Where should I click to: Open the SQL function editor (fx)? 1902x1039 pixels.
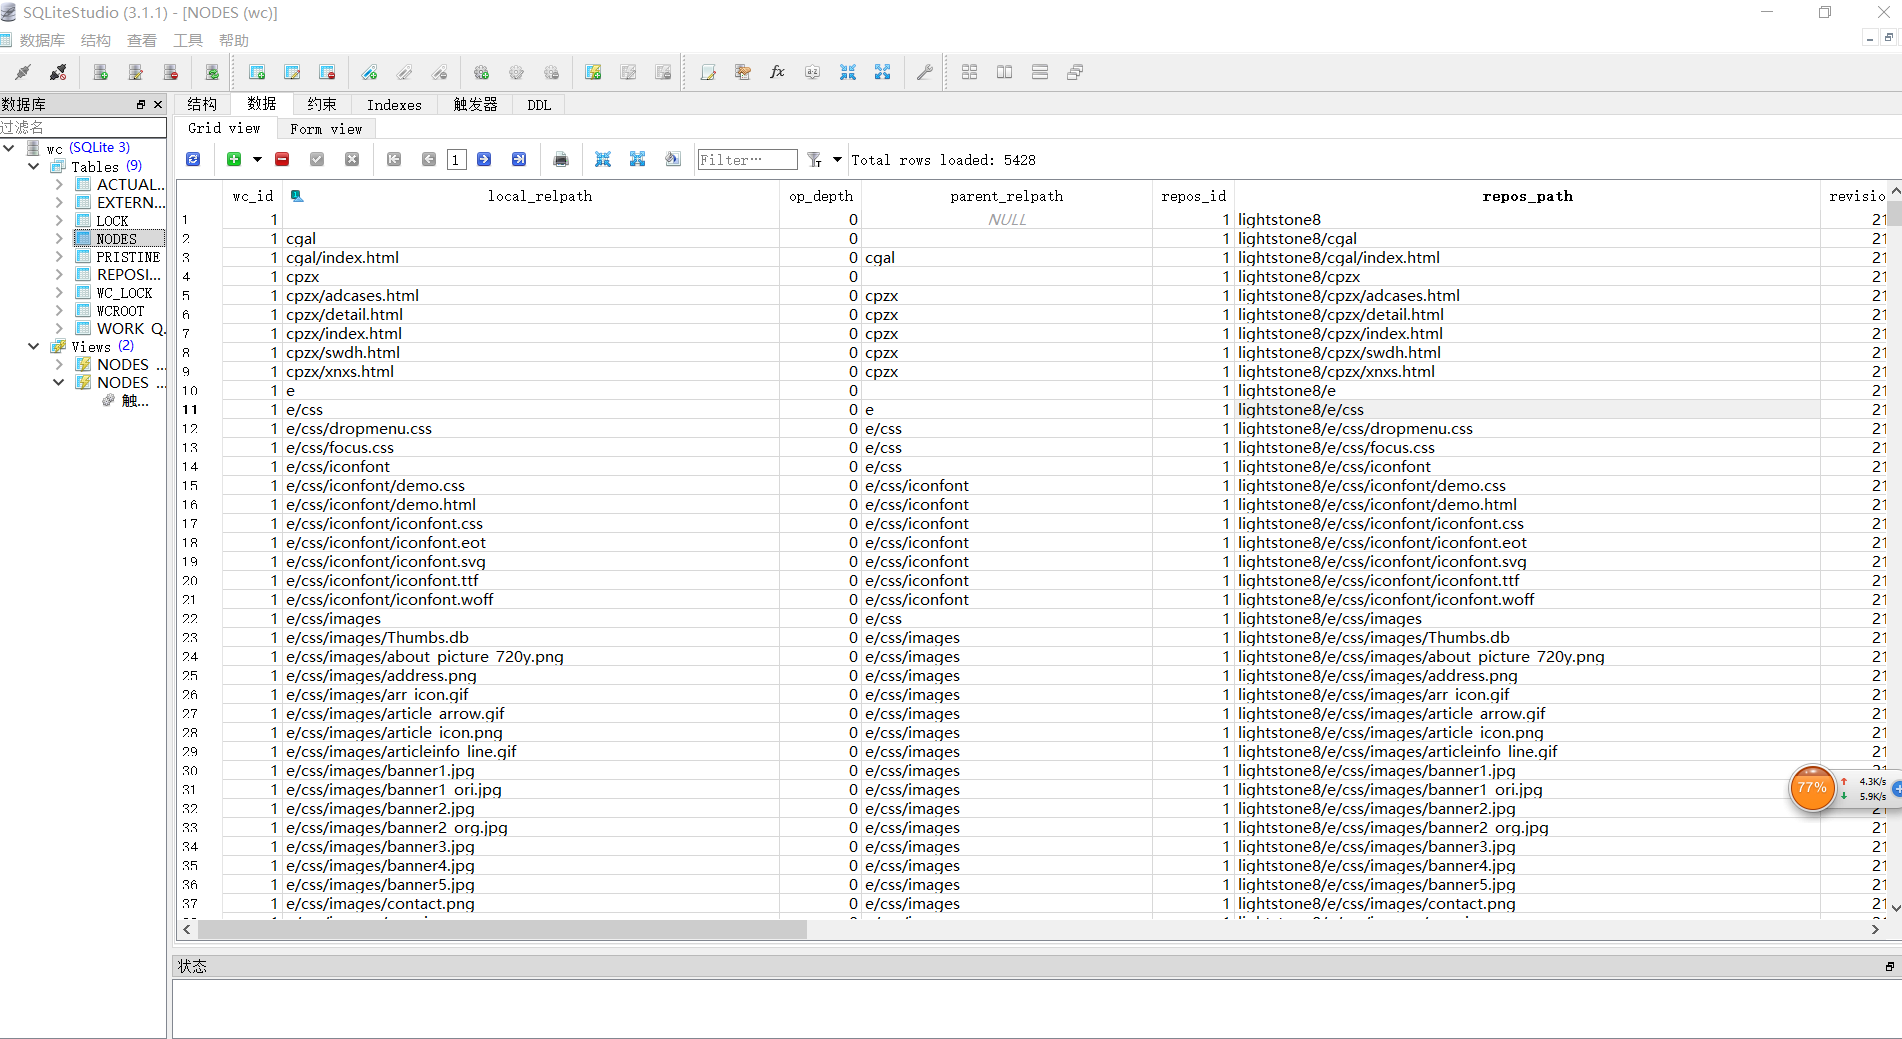coord(777,72)
